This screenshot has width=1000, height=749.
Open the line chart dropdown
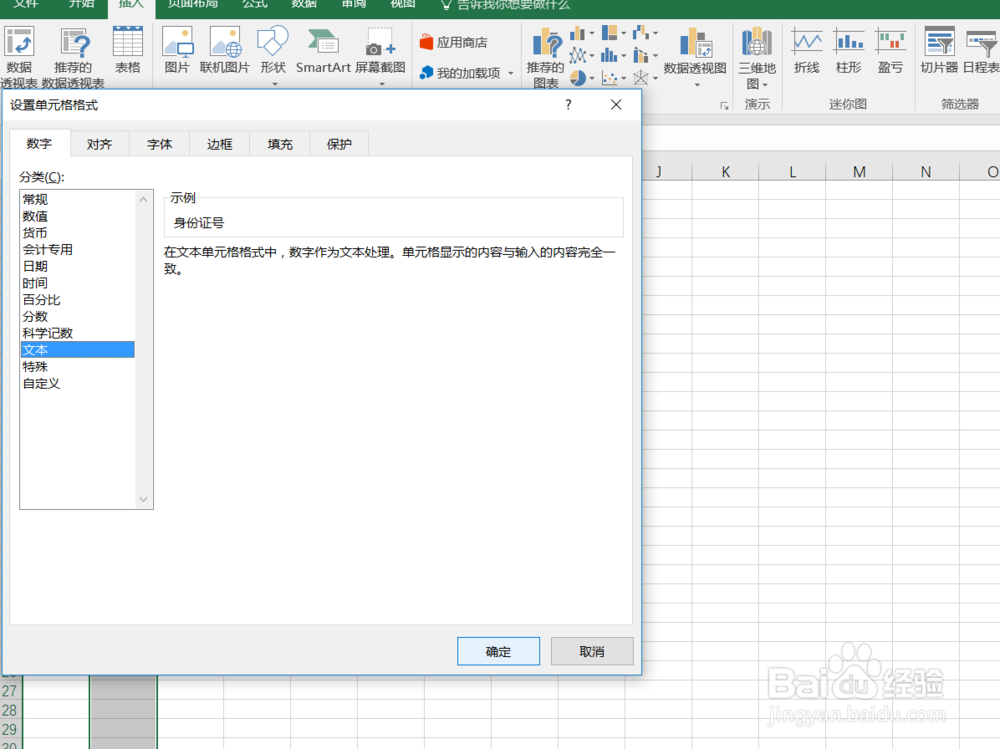click(582, 56)
